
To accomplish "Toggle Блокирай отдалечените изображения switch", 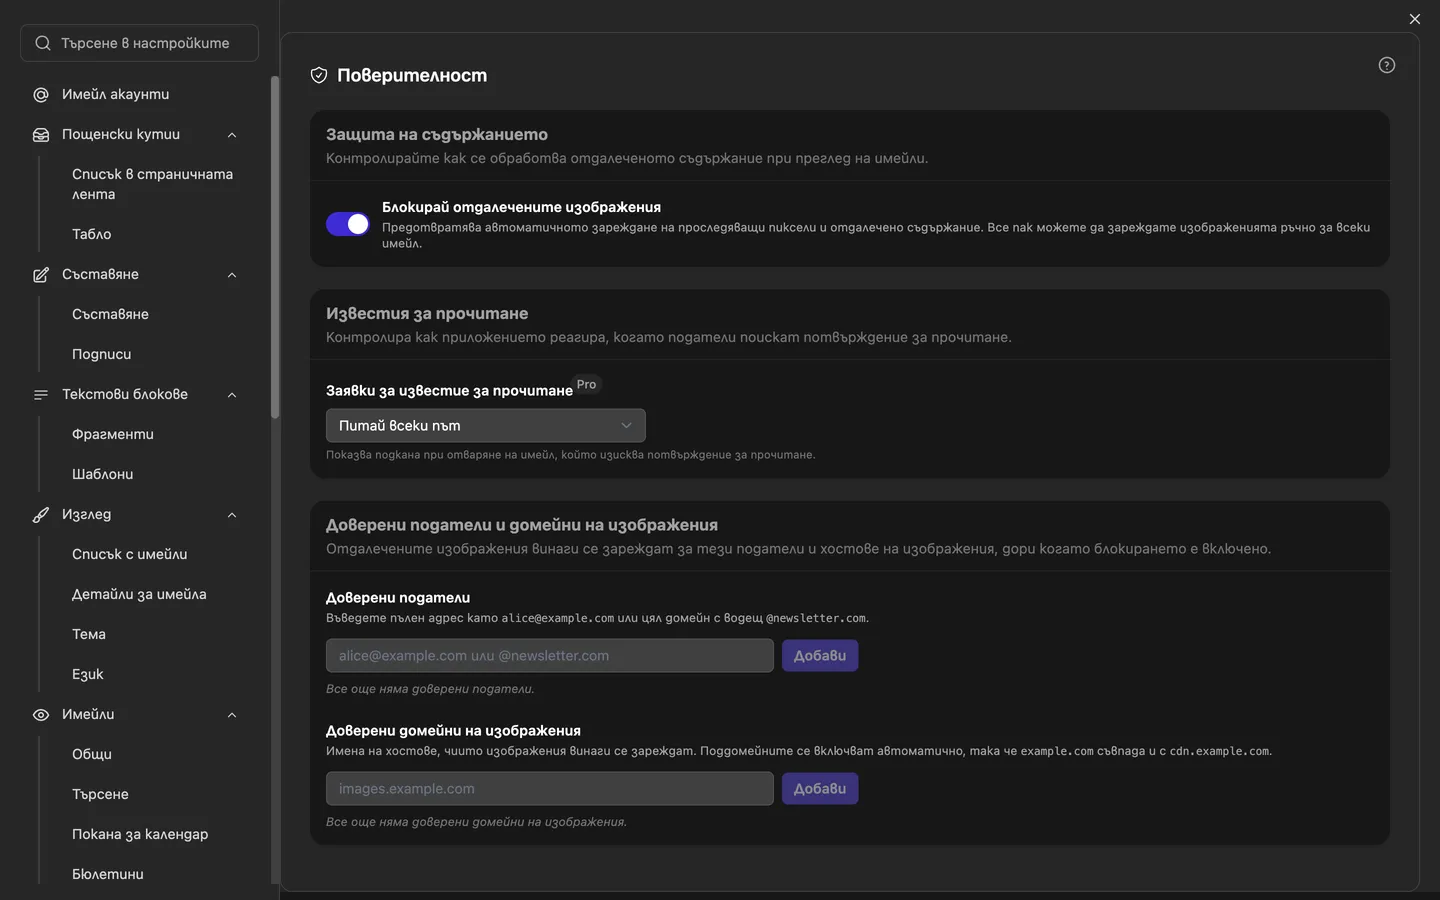I will coord(348,224).
